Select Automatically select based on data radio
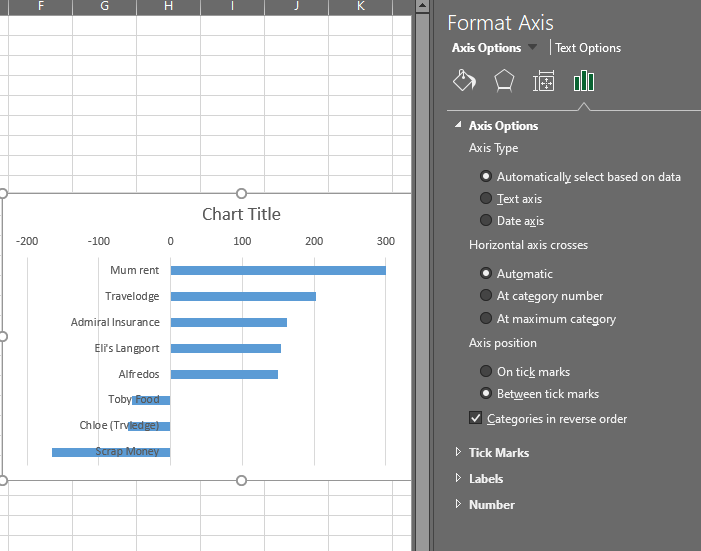Image resolution: width=701 pixels, height=551 pixels. click(x=486, y=176)
